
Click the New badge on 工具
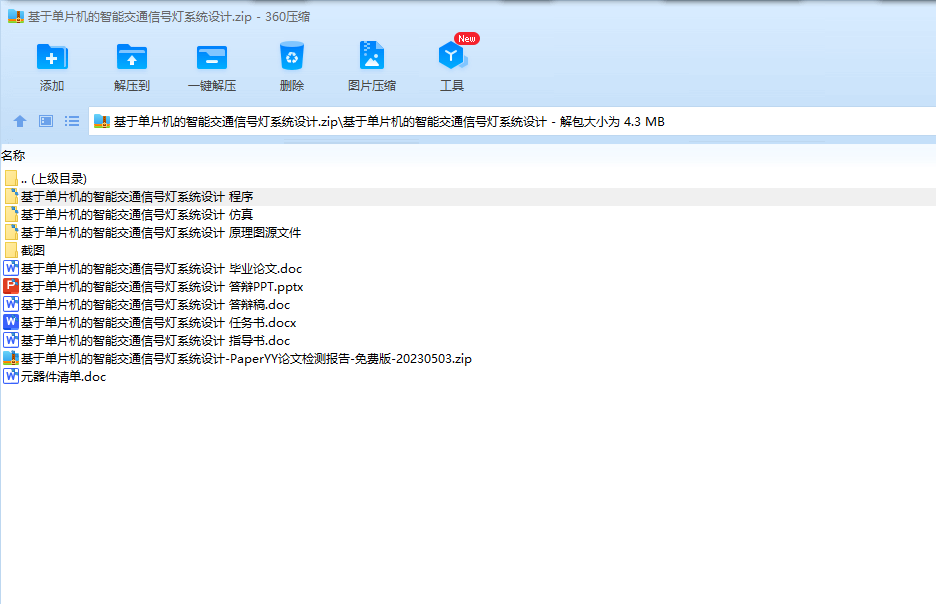(467, 39)
